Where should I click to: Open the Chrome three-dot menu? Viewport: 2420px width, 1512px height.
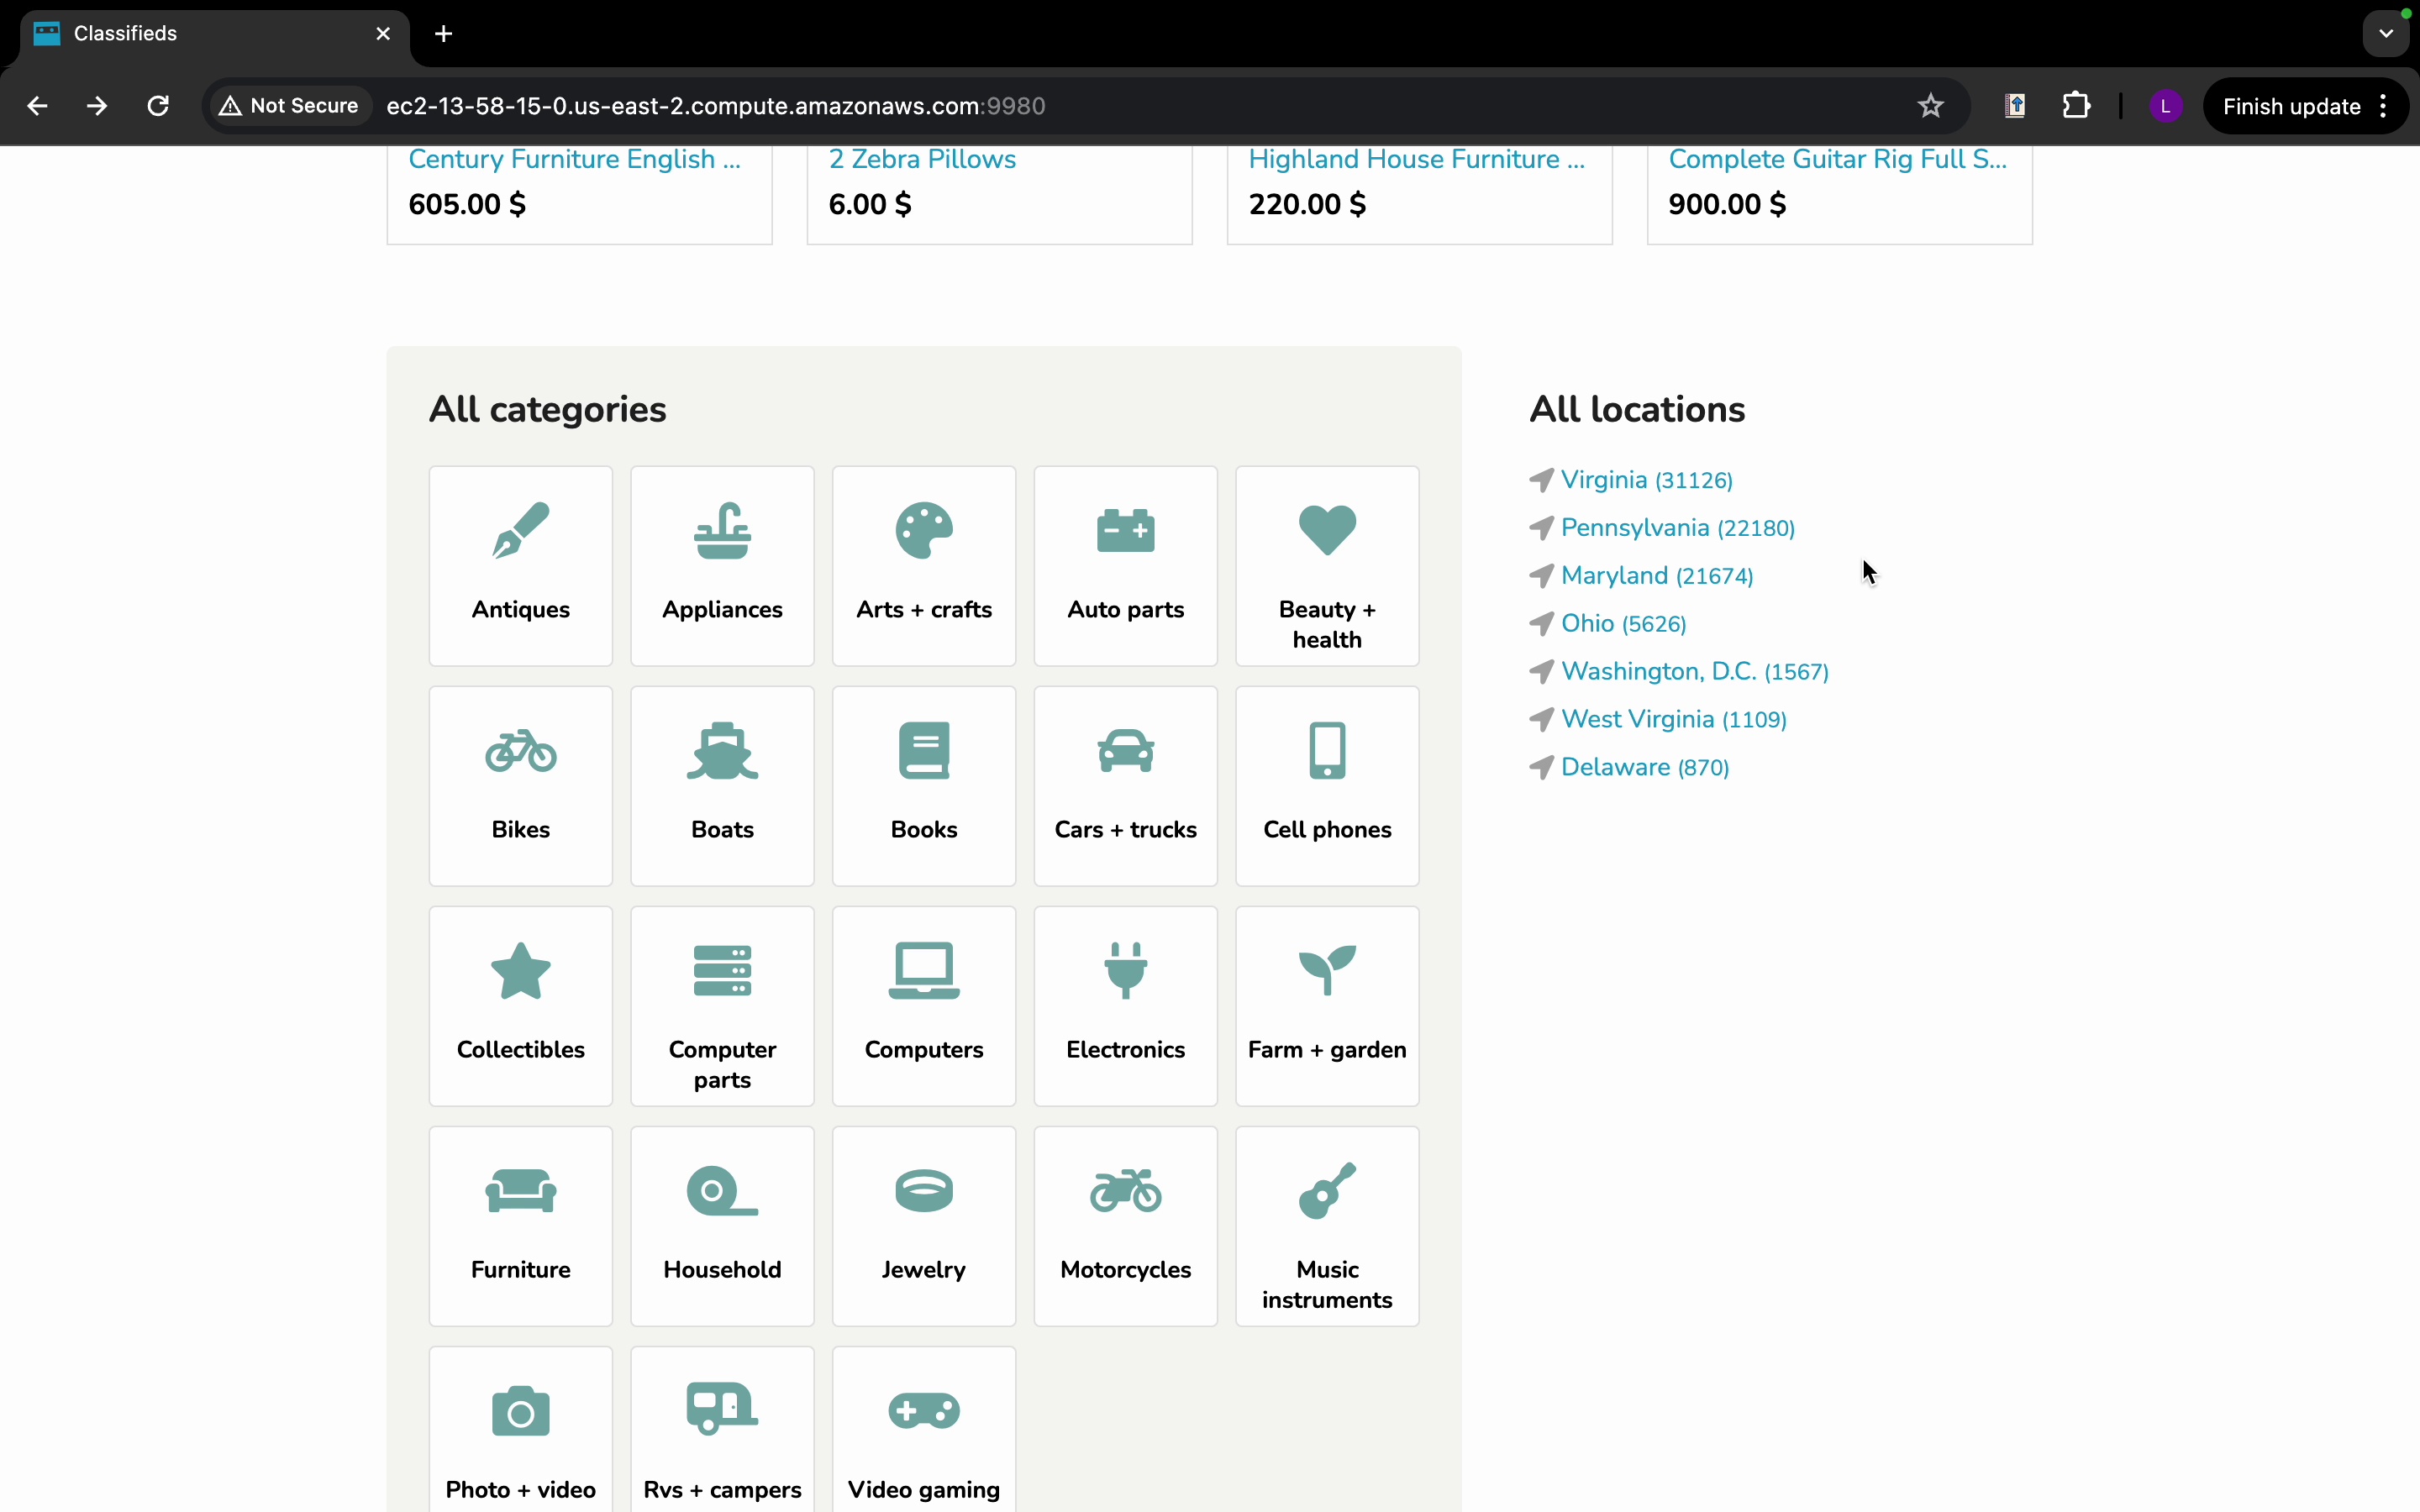click(2384, 106)
